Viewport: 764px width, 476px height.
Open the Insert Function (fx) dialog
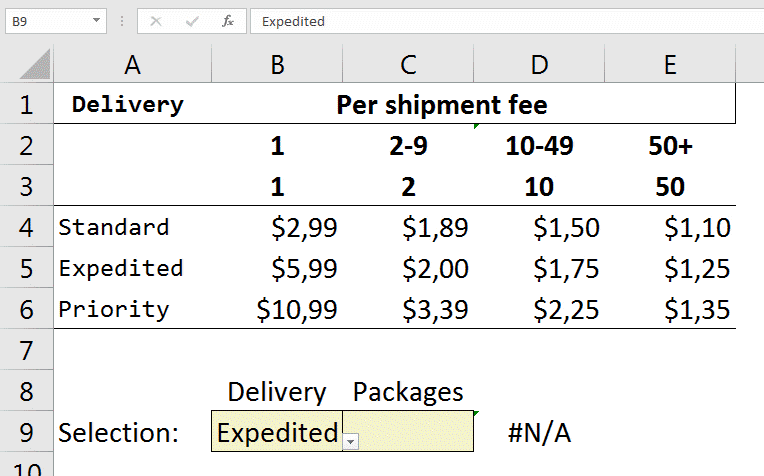click(228, 21)
